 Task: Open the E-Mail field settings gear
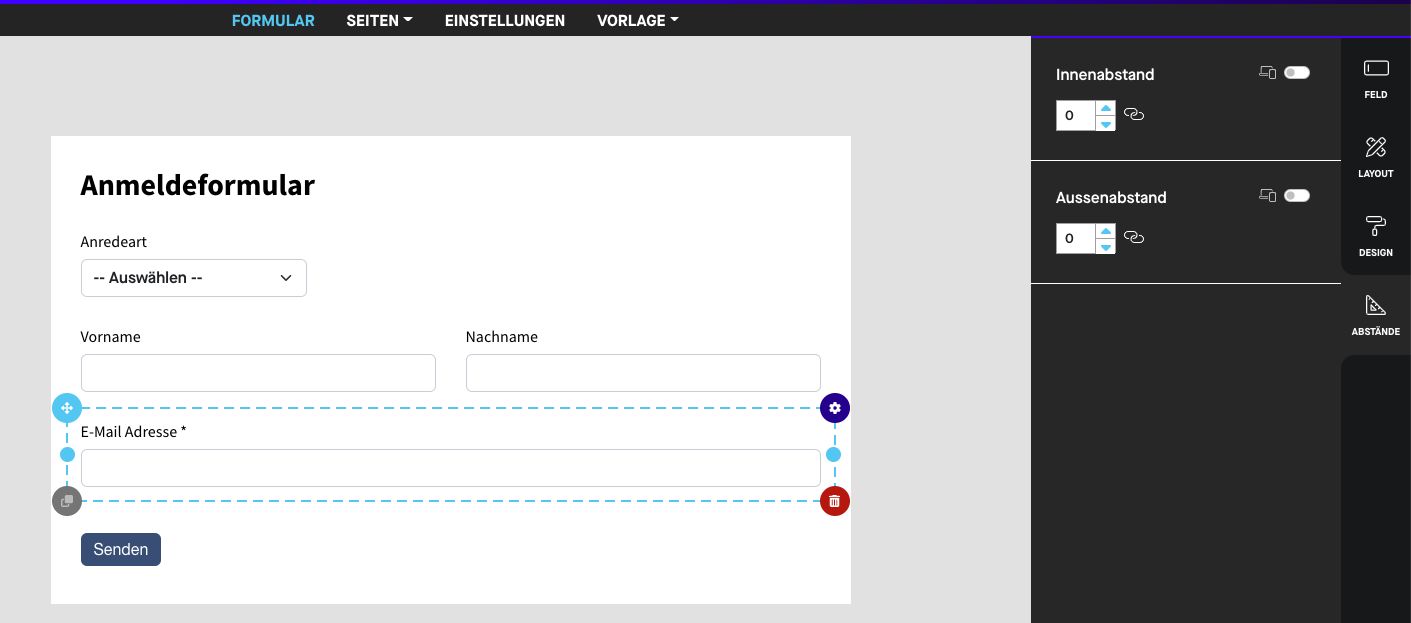pos(835,408)
